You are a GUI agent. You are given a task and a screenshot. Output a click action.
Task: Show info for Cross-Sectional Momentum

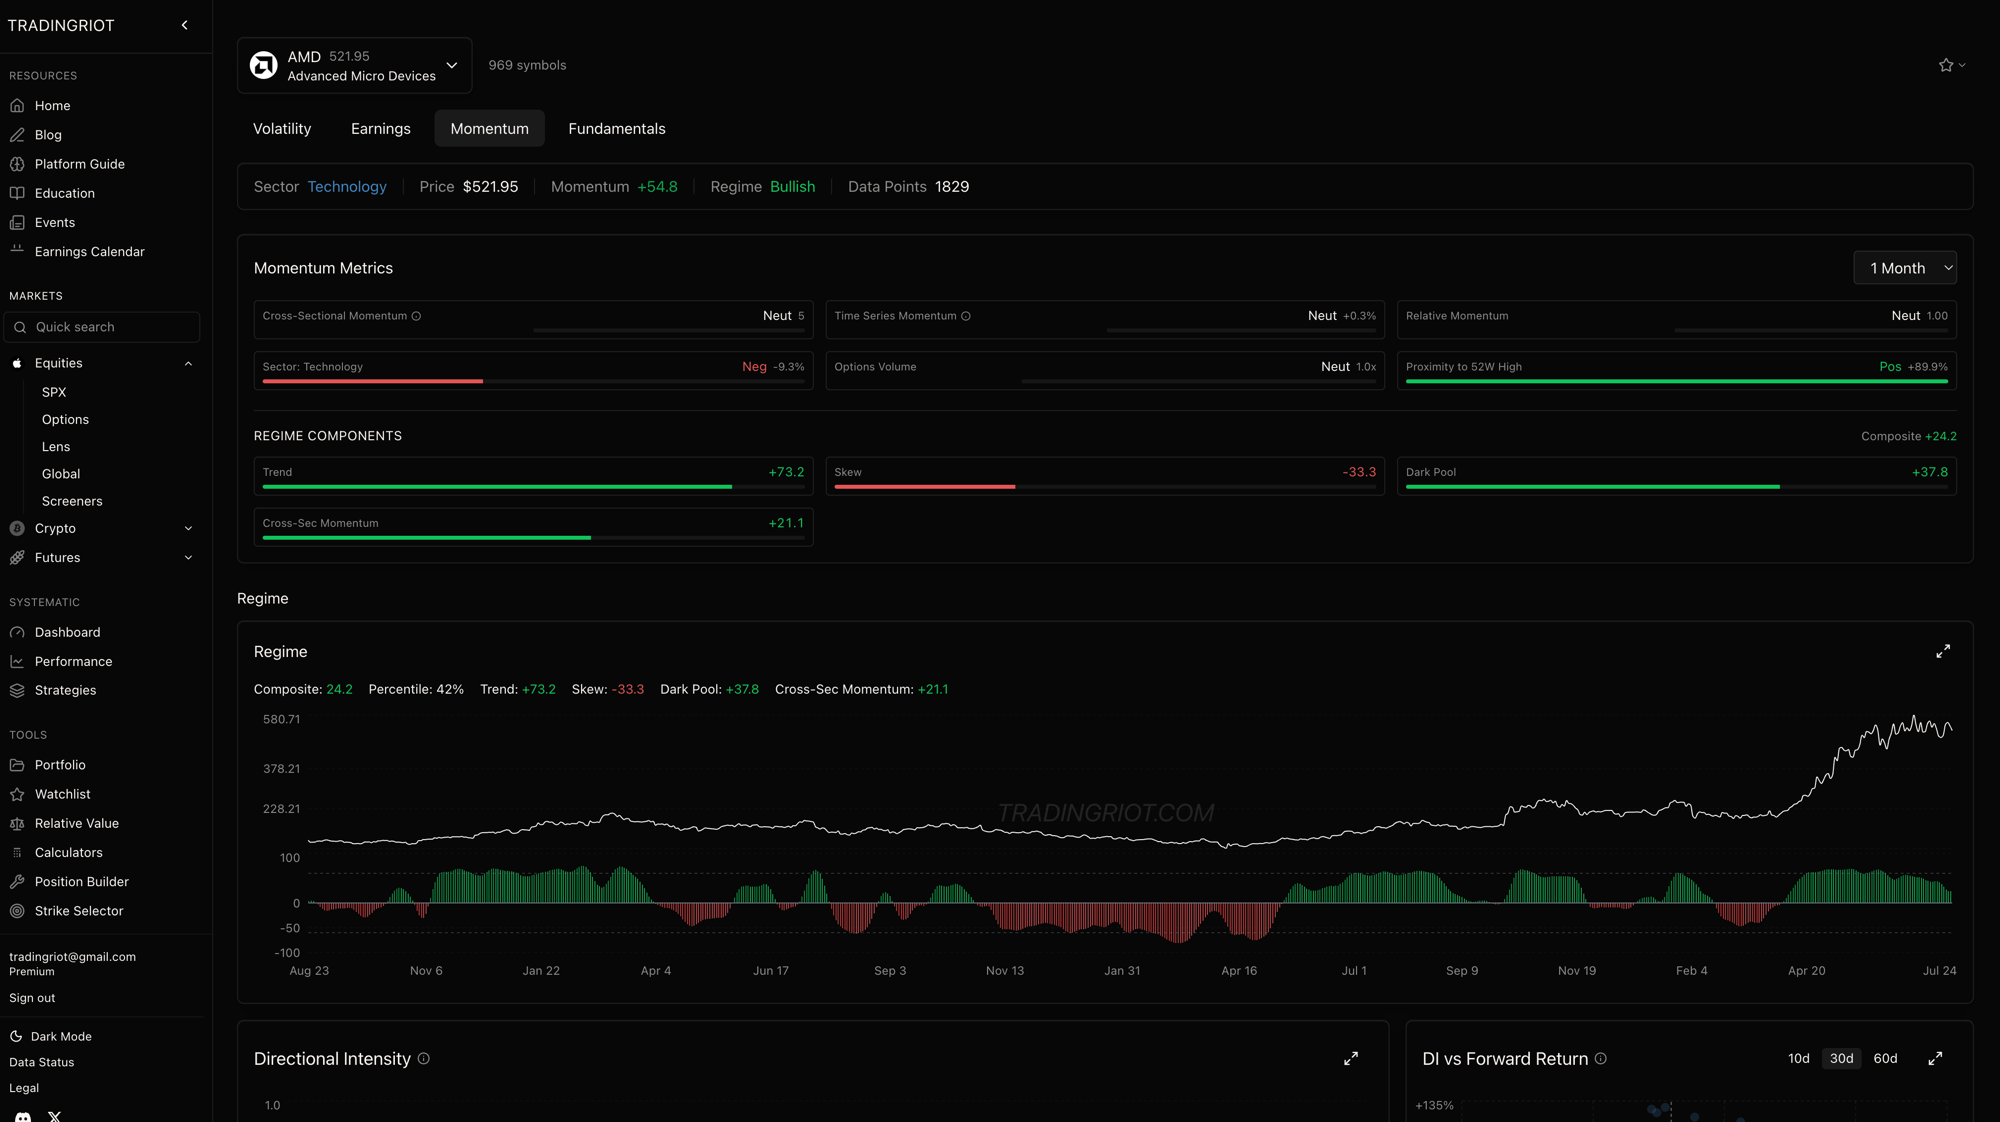coord(416,316)
